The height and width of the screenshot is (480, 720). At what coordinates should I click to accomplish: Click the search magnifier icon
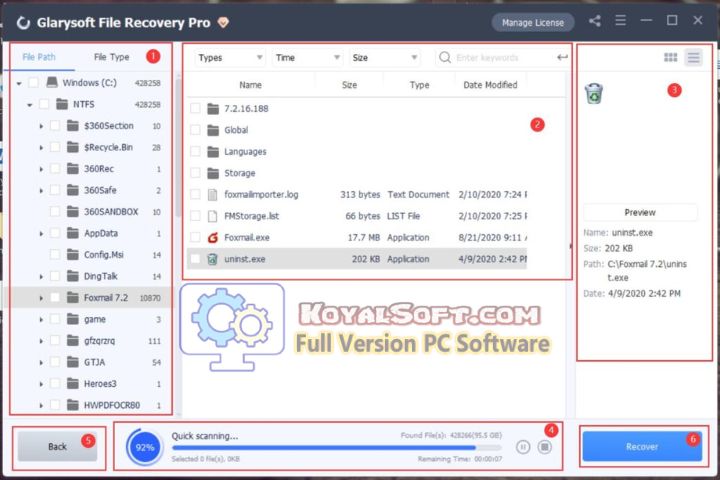[444, 57]
